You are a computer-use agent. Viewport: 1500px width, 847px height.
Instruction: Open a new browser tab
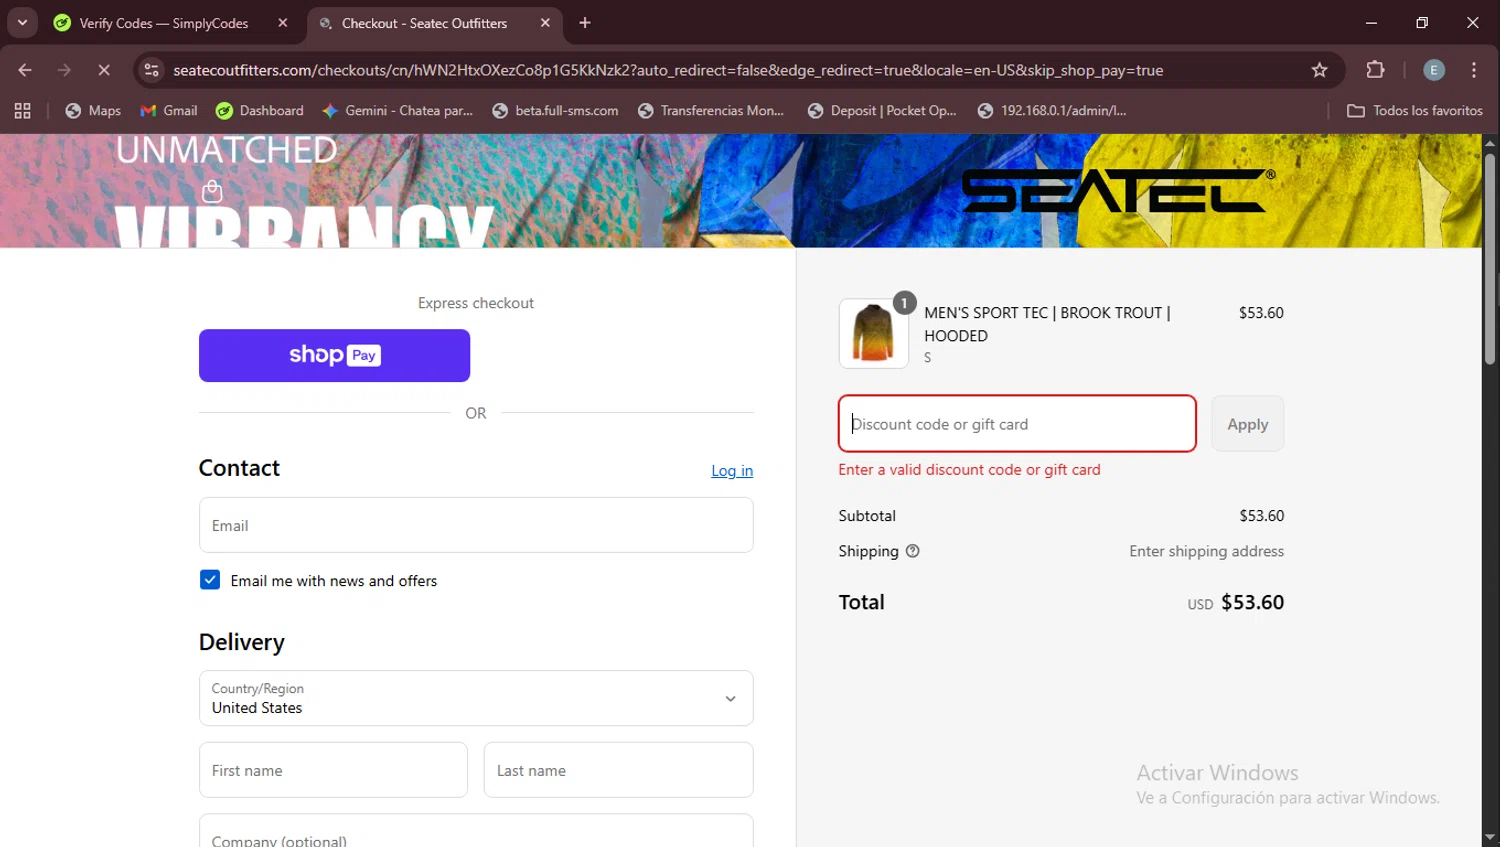(x=585, y=23)
